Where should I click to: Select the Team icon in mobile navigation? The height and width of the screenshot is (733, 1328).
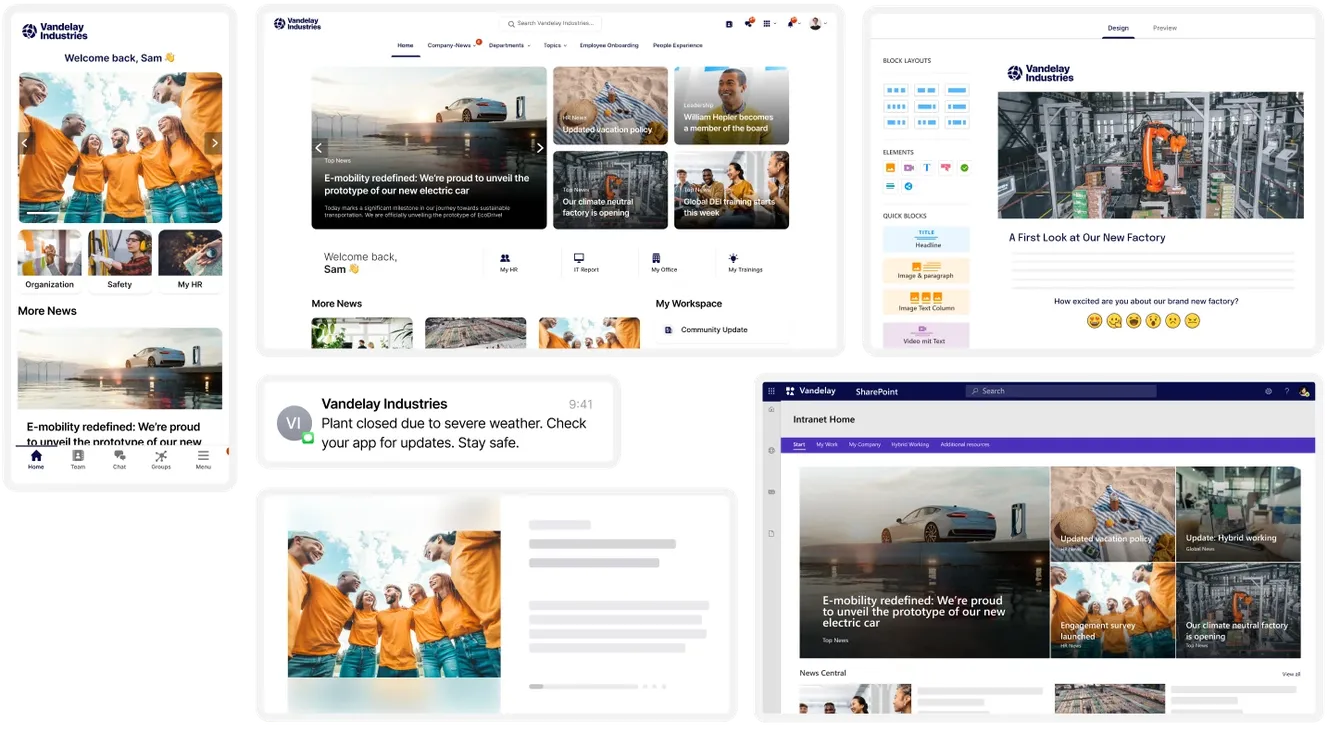78,457
